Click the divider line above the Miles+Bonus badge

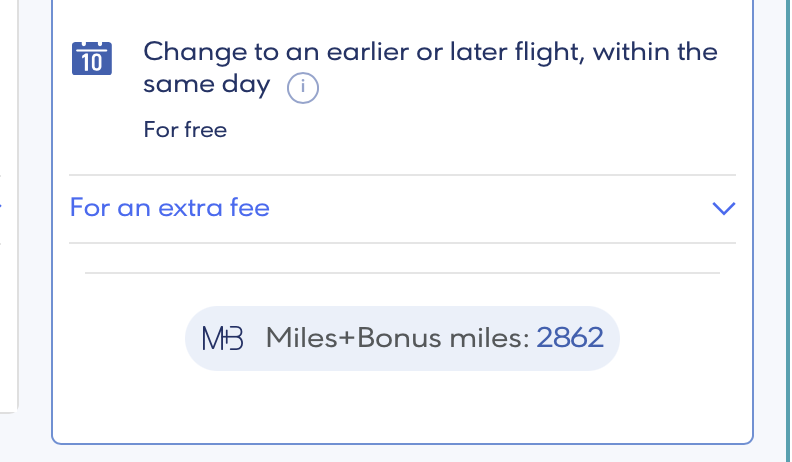pyautogui.click(x=402, y=272)
